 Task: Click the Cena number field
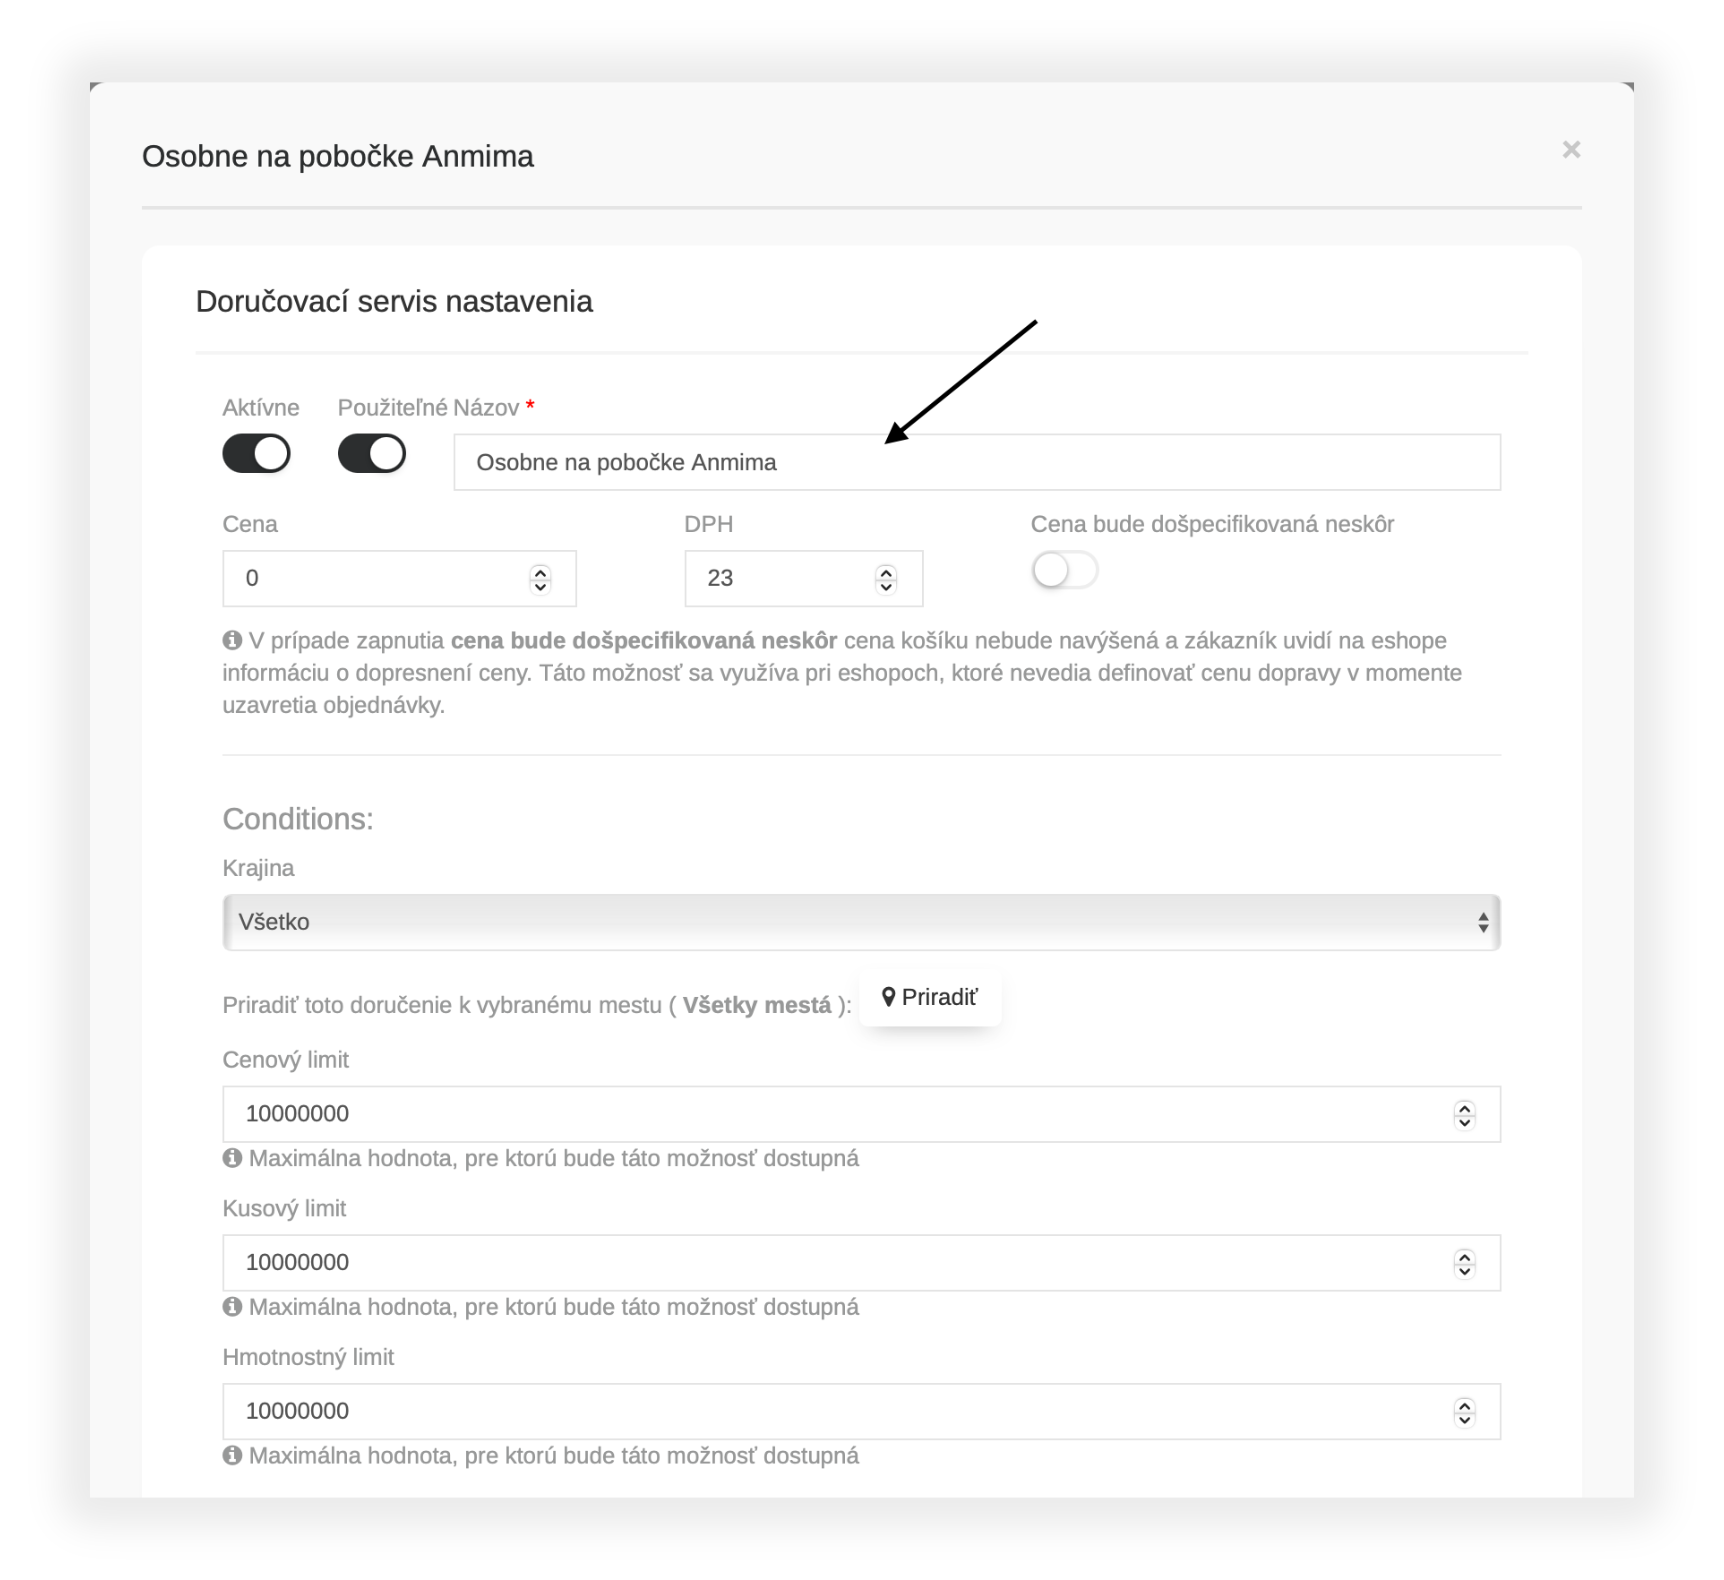[x=399, y=578]
